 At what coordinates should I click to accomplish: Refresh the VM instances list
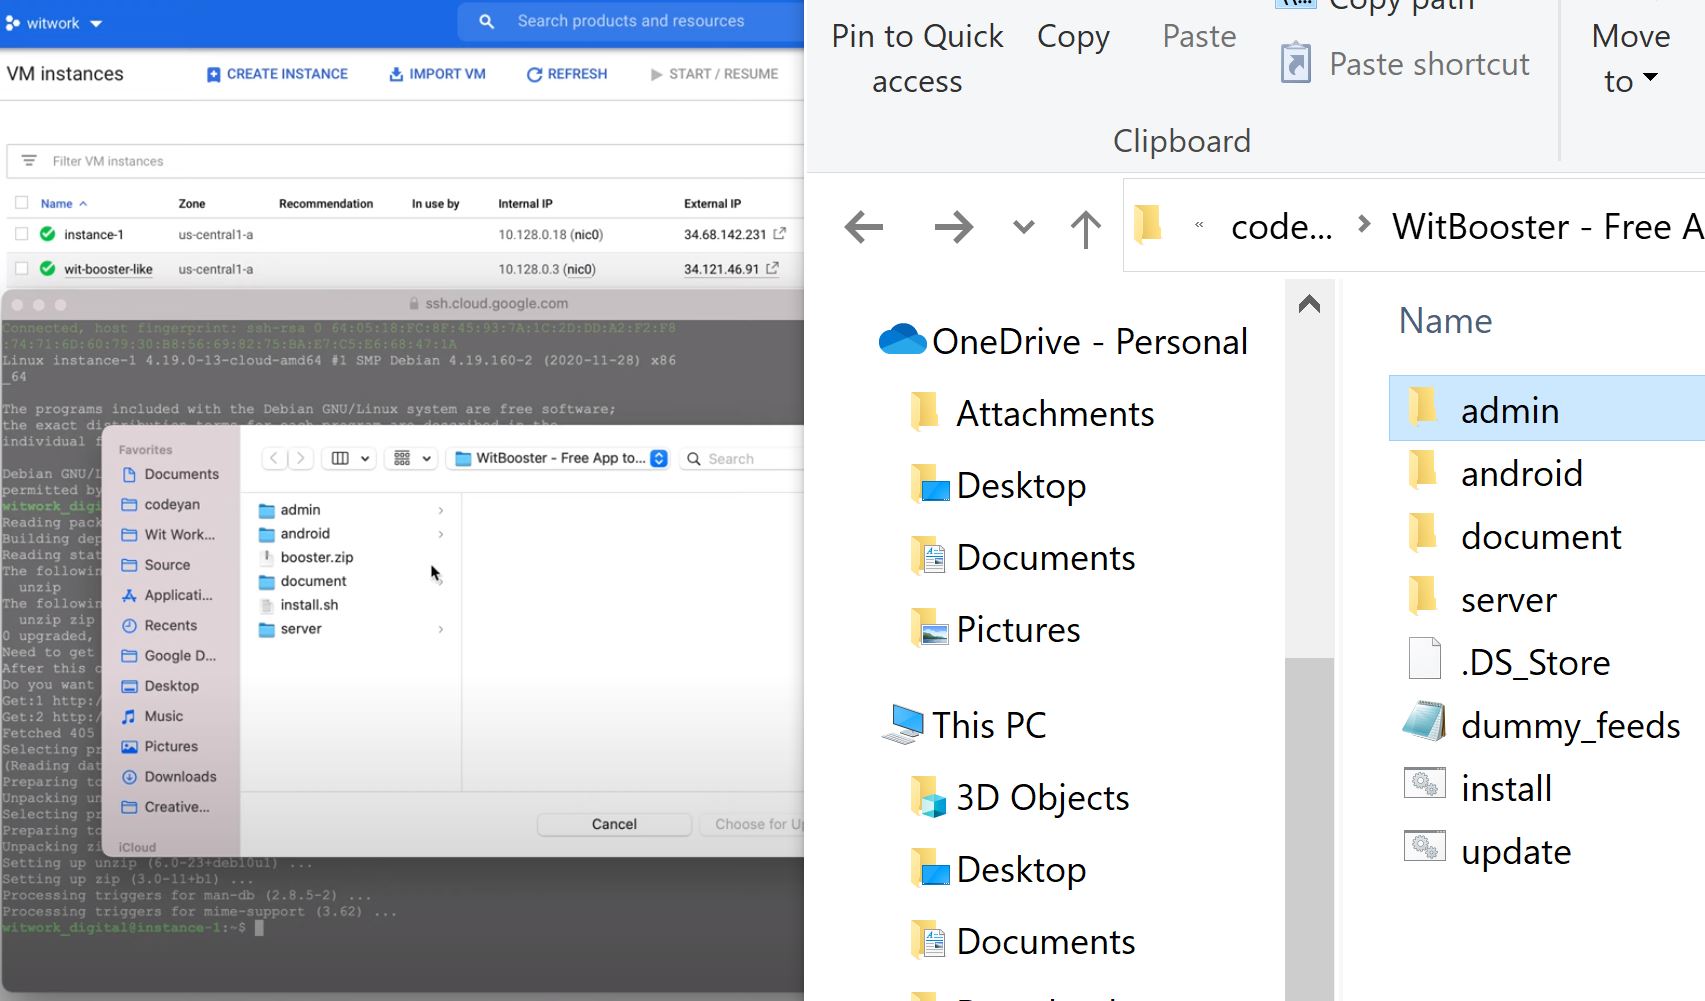click(x=567, y=74)
